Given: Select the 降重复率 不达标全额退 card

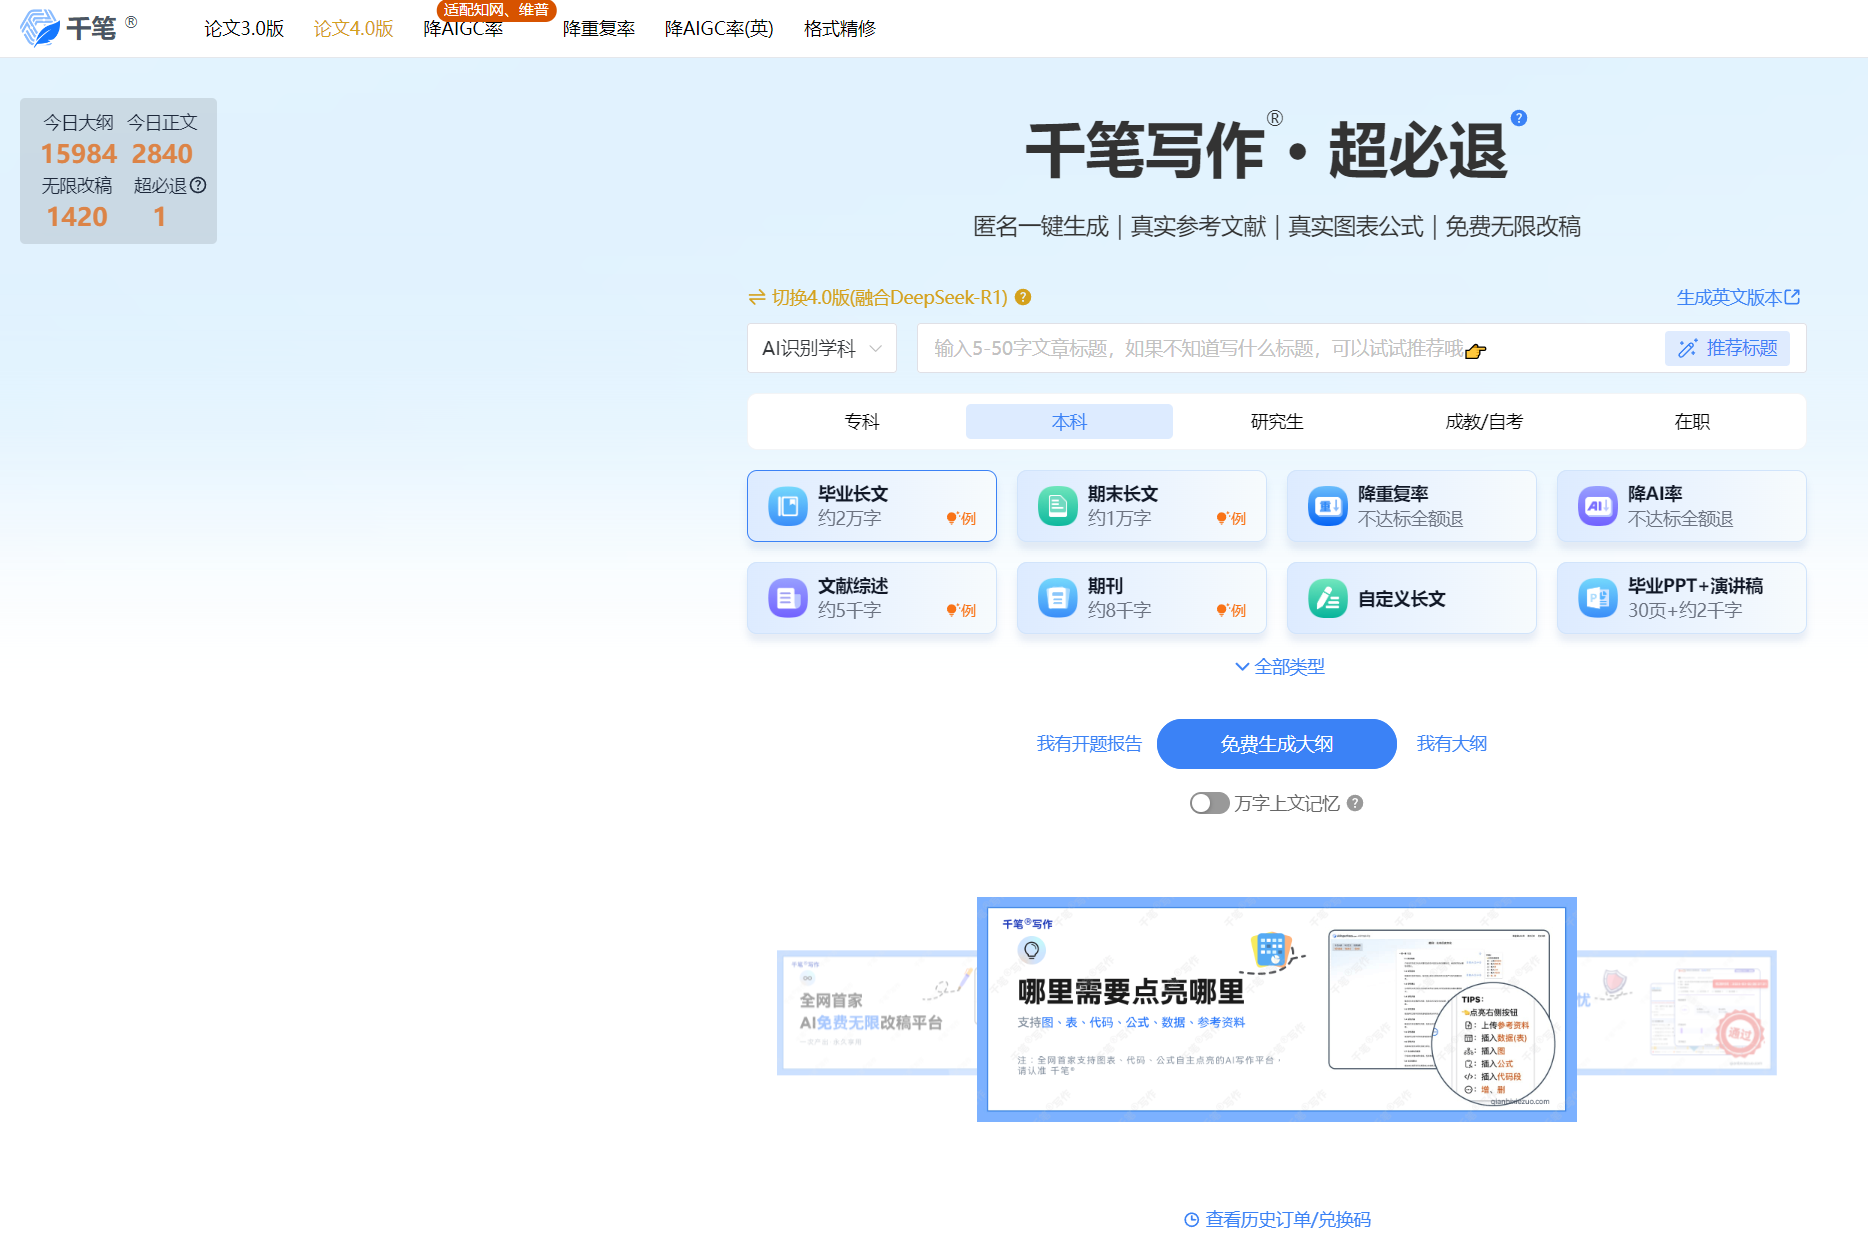Looking at the screenshot, I should click(1411, 506).
